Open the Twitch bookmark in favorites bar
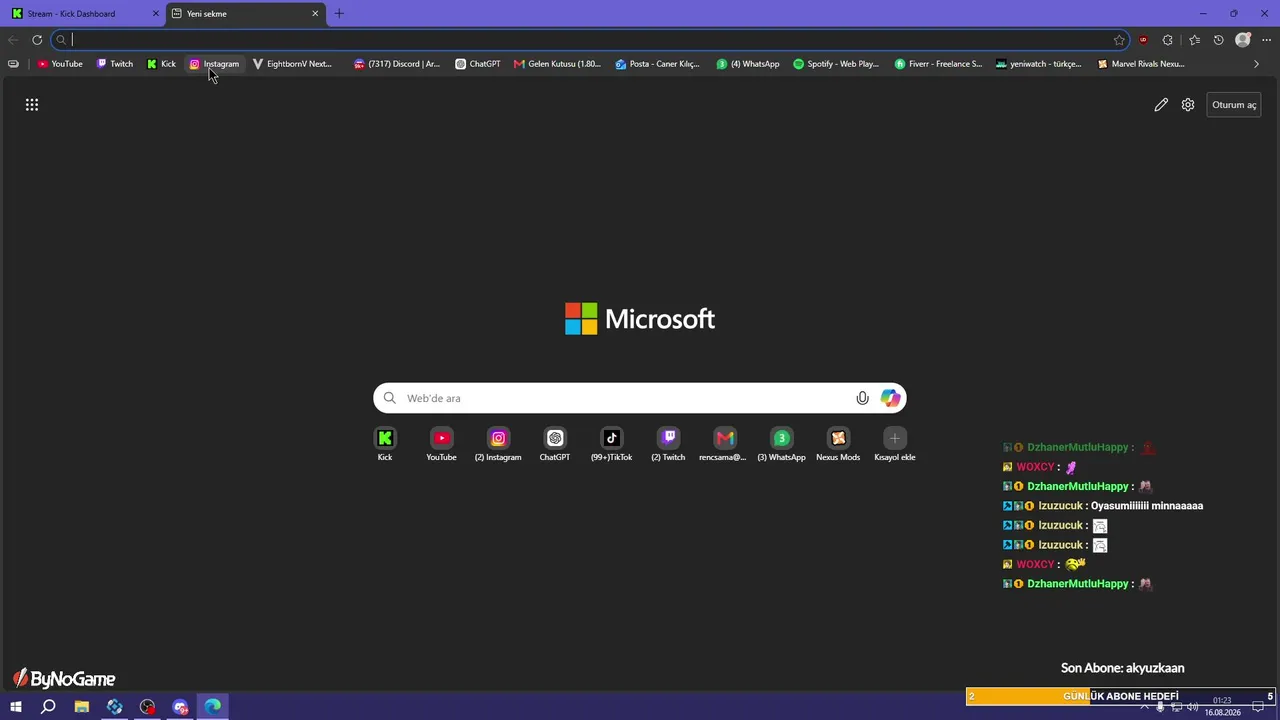This screenshot has width=1280, height=720. (x=115, y=64)
